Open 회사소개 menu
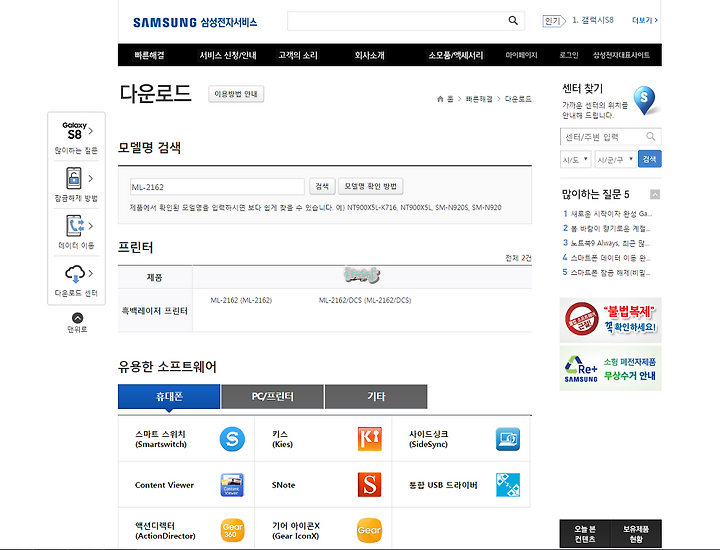Screen dimensions: 720x550 tap(369, 55)
